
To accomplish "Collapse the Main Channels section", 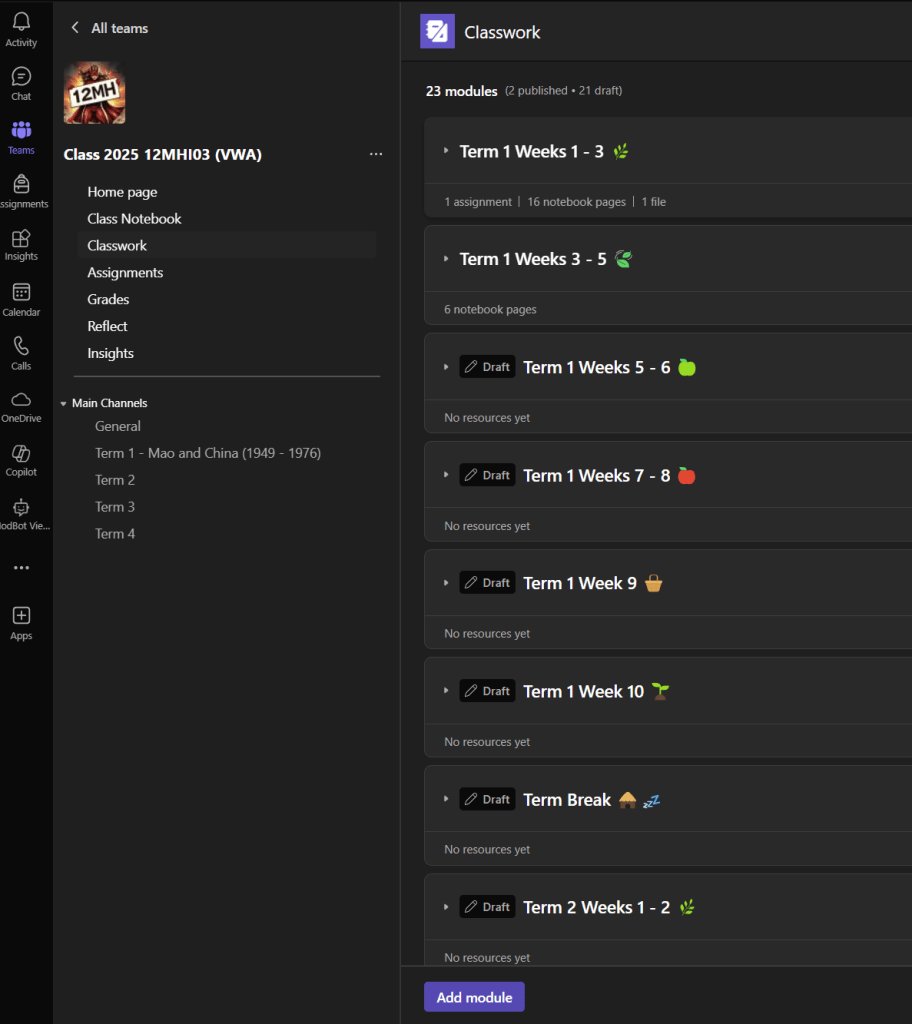I will (64, 404).
